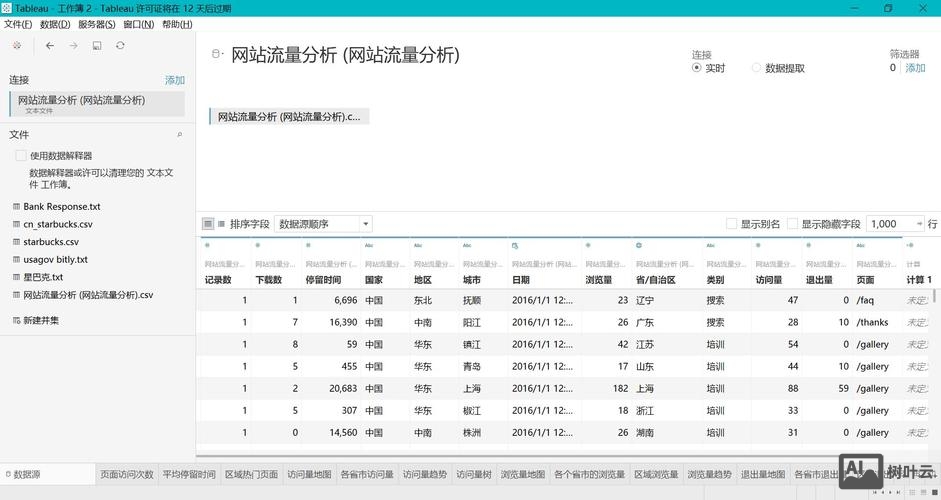This screenshot has width=941, height=500.
Task: Select the 数据提取 extract radio button
Action: pos(756,68)
